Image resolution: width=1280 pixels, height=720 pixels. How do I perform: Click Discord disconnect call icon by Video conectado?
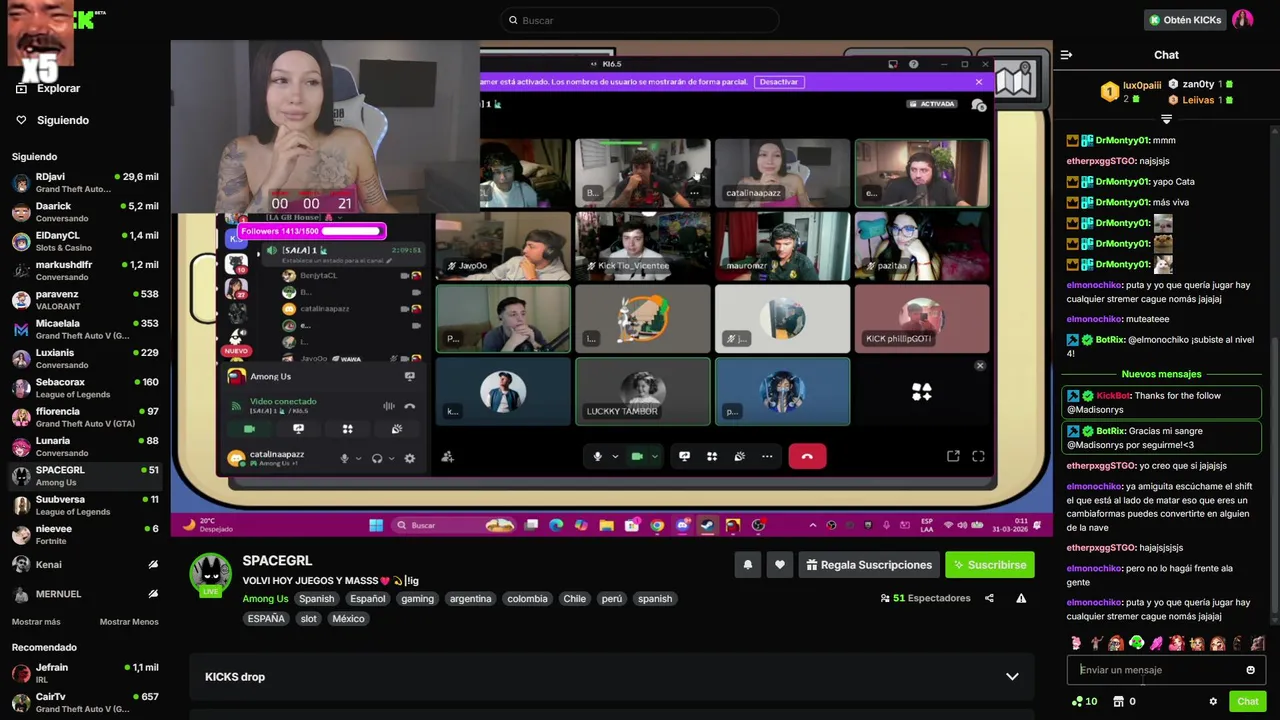tap(409, 406)
